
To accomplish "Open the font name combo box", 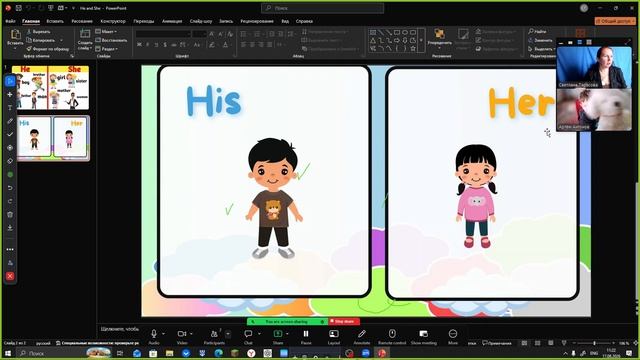I will [x=163, y=34].
